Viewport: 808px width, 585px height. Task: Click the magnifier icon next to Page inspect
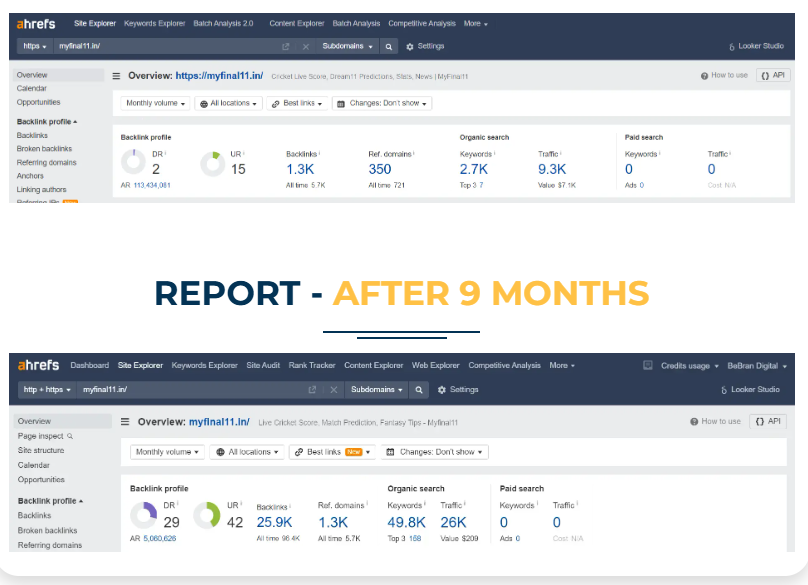[70, 437]
